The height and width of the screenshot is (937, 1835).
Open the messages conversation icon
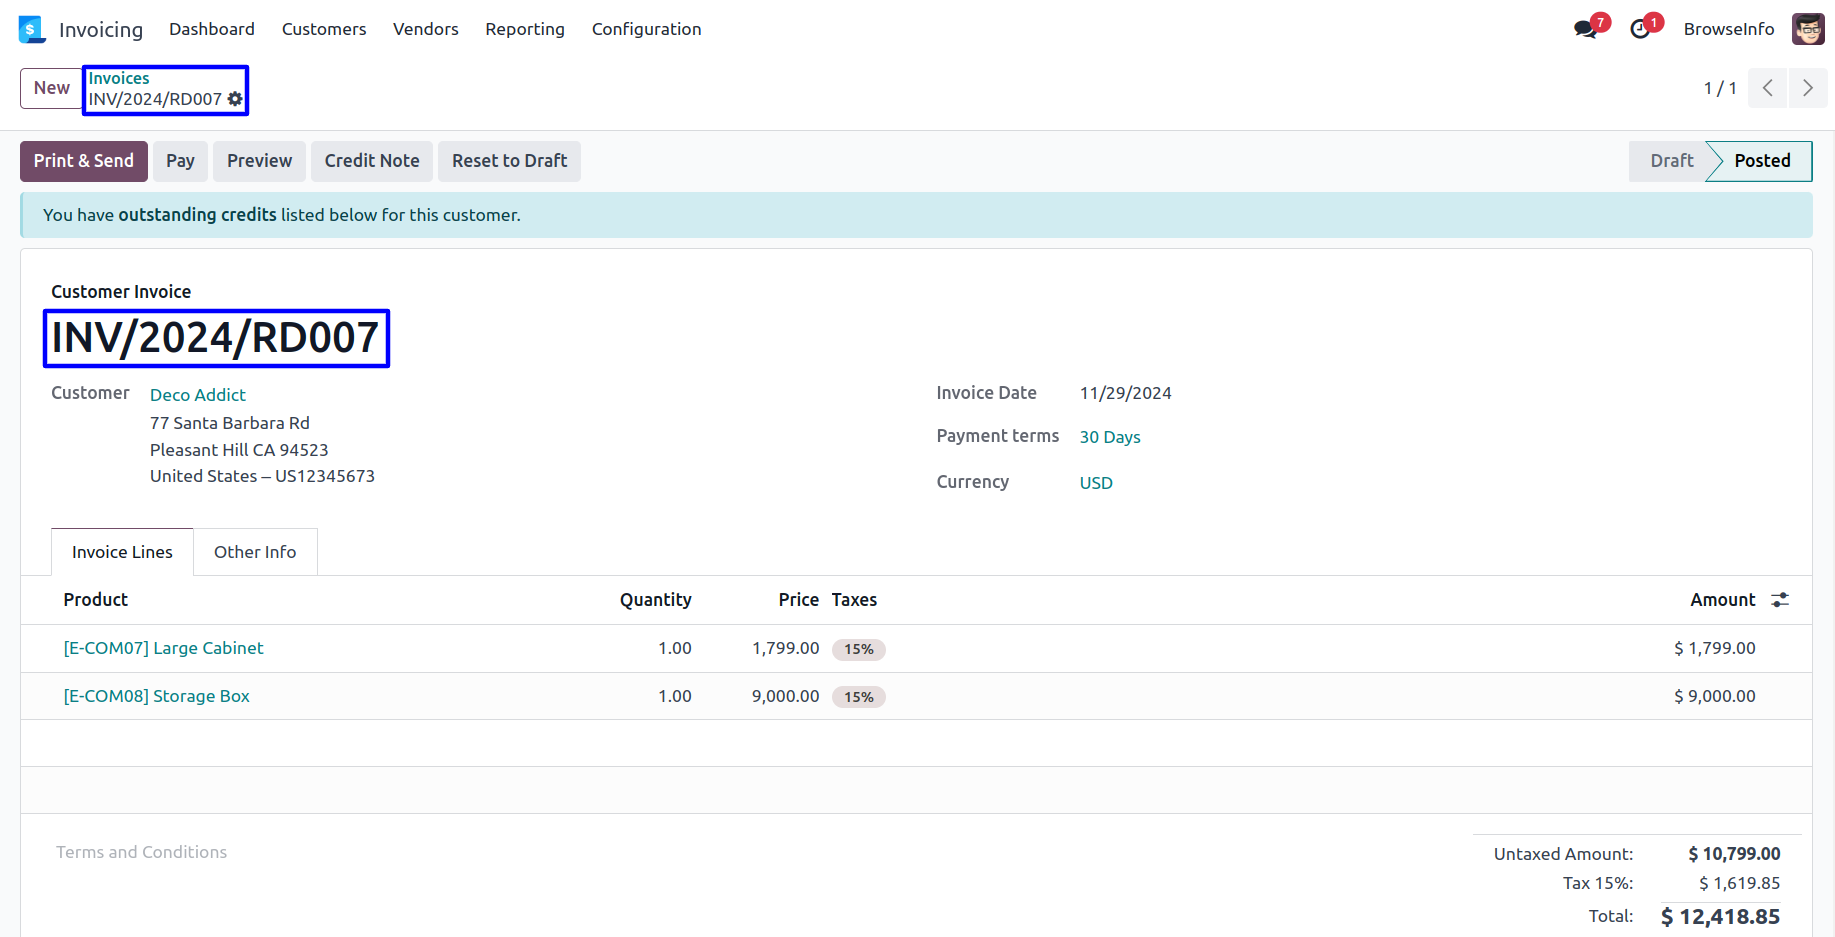(1585, 30)
